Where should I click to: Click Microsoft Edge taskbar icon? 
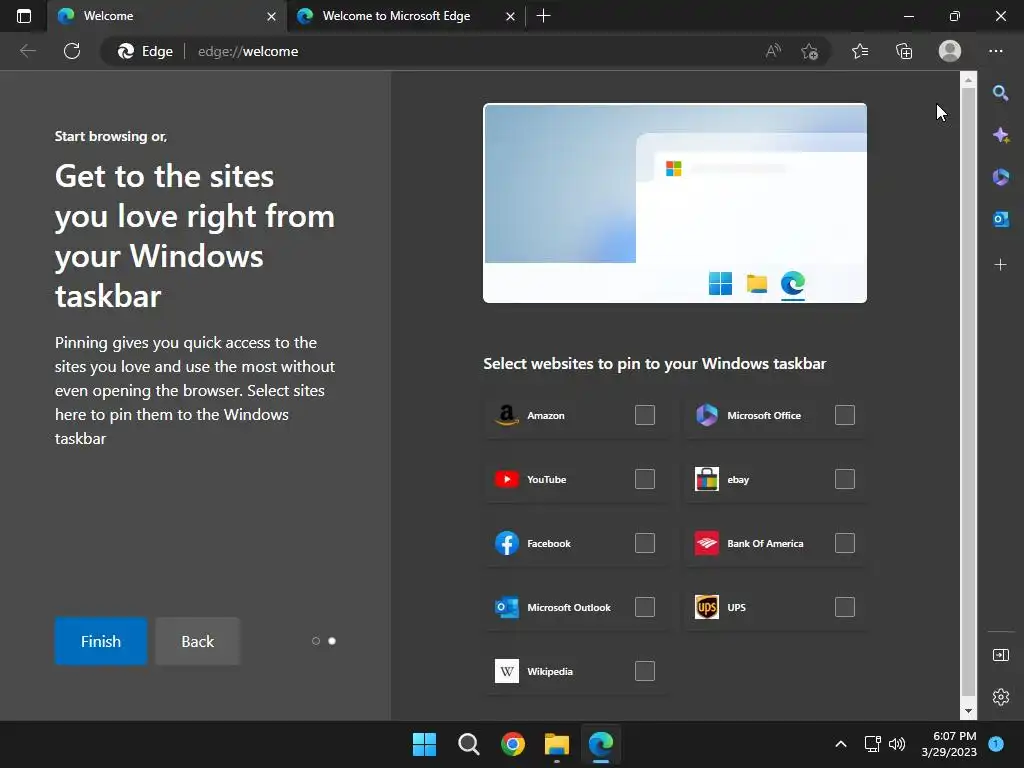[x=601, y=744]
